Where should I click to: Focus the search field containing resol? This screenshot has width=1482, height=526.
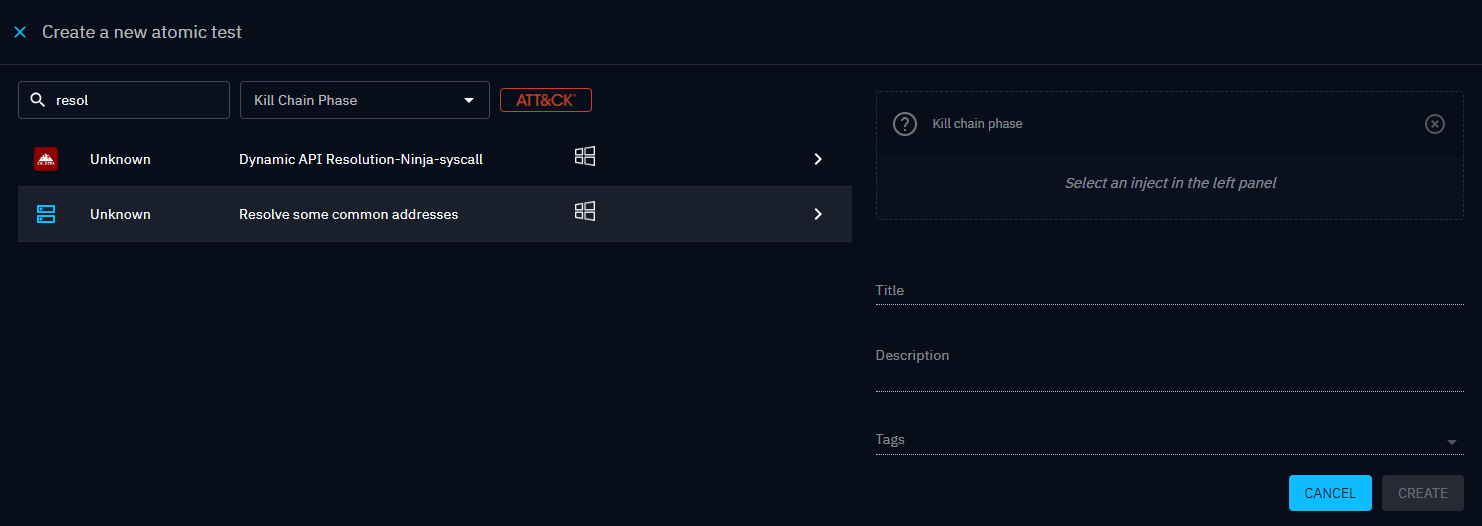pos(137,100)
